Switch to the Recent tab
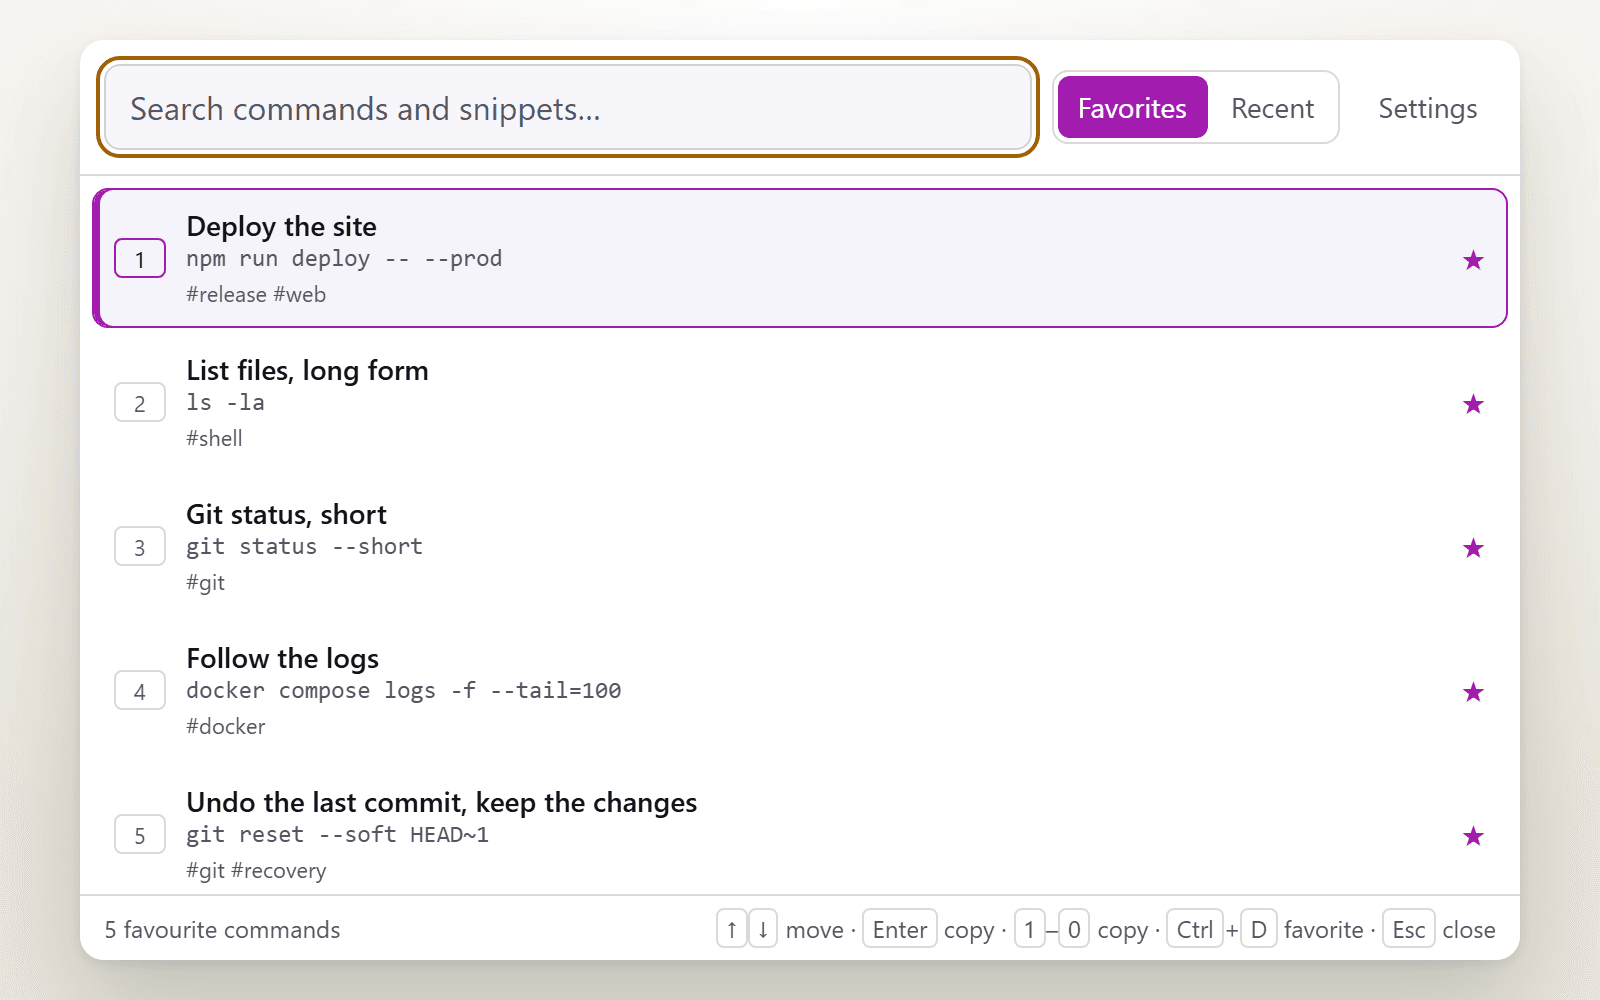 coord(1272,107)
